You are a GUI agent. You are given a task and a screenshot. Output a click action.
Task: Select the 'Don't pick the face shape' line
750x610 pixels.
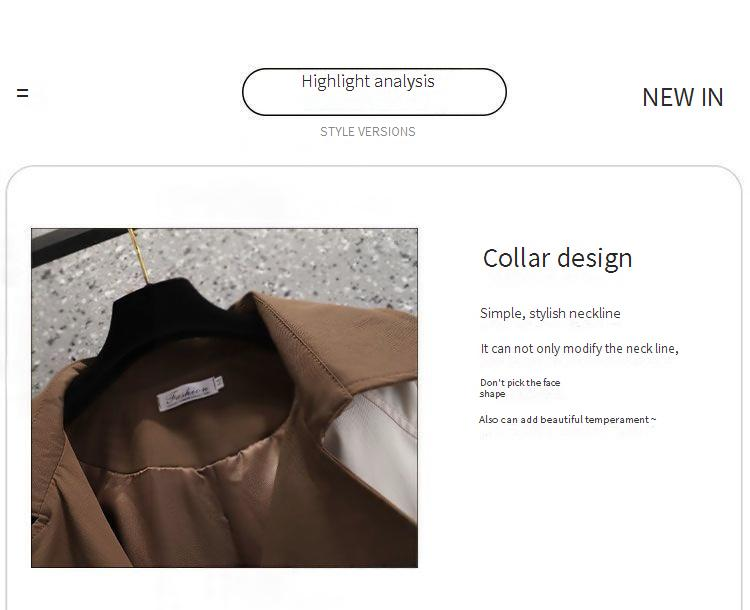520,388
